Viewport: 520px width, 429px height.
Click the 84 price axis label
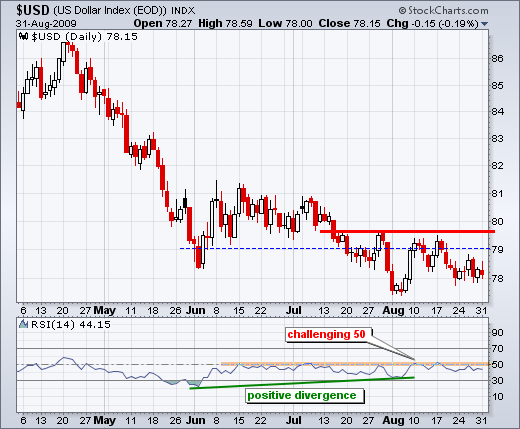[498, 111]
